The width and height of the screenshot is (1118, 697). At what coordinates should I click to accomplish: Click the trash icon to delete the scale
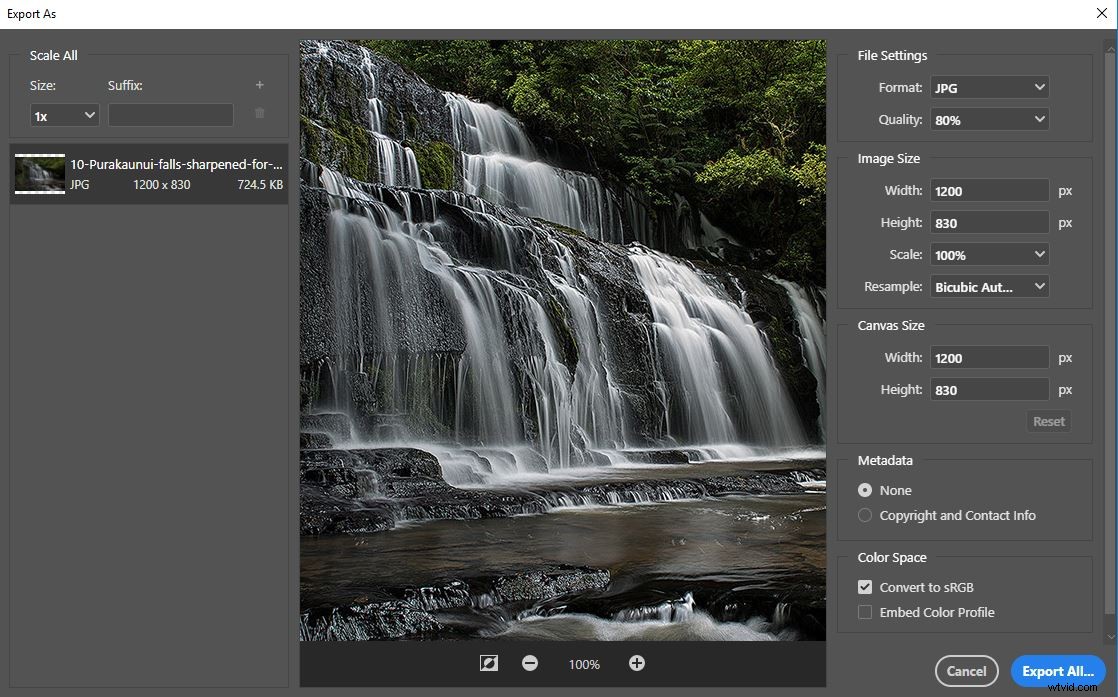[x=259, y=113]
